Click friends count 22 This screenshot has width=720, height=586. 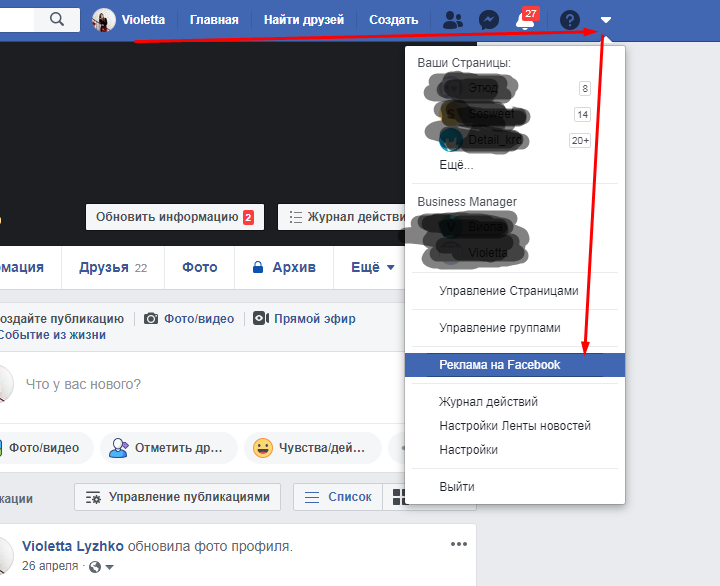pos(141,268)
